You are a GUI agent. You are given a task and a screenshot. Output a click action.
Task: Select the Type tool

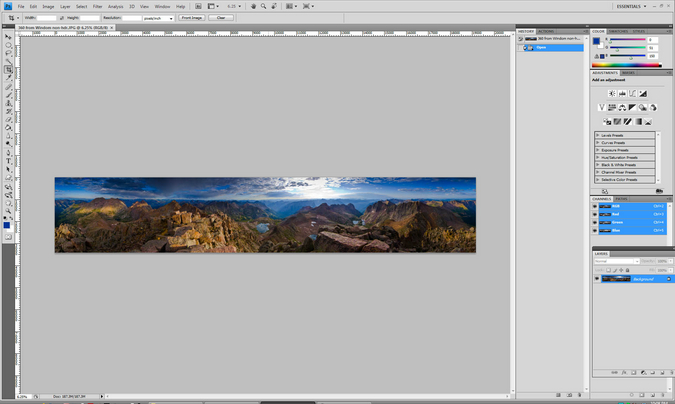pyautogui.click(x=8, y=161)
